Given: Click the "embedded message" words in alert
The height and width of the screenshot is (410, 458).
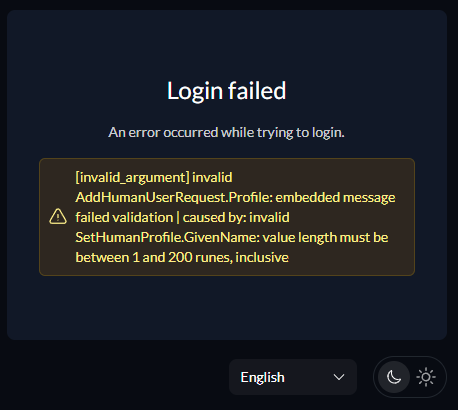Looking at the screenshot, I should point(335,197).
